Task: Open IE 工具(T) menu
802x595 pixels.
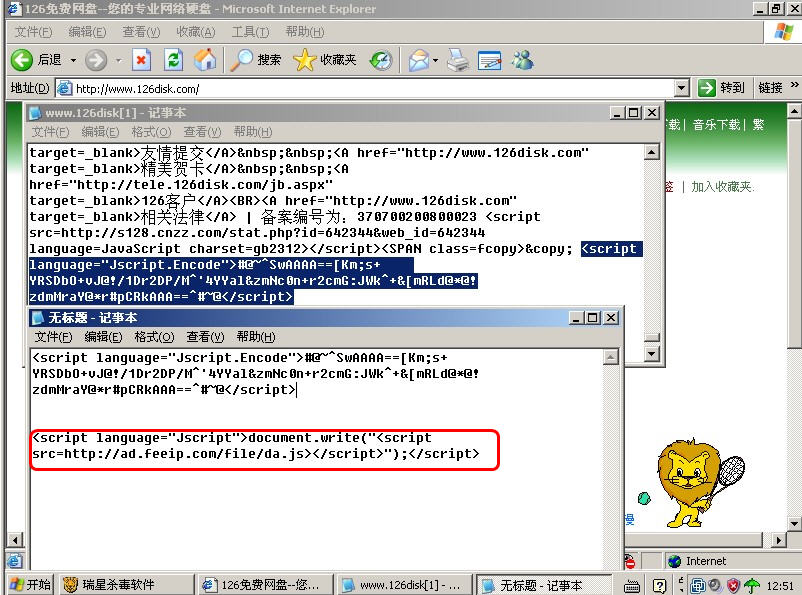Action: [x=250, y=32]
